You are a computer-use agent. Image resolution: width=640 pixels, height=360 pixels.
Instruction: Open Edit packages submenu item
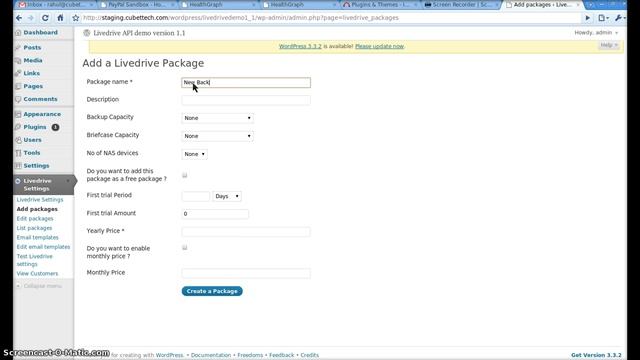35,219
